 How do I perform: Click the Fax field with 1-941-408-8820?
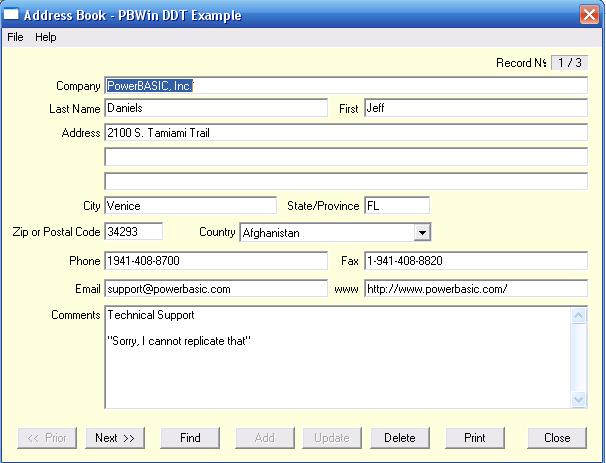point(476,261)
